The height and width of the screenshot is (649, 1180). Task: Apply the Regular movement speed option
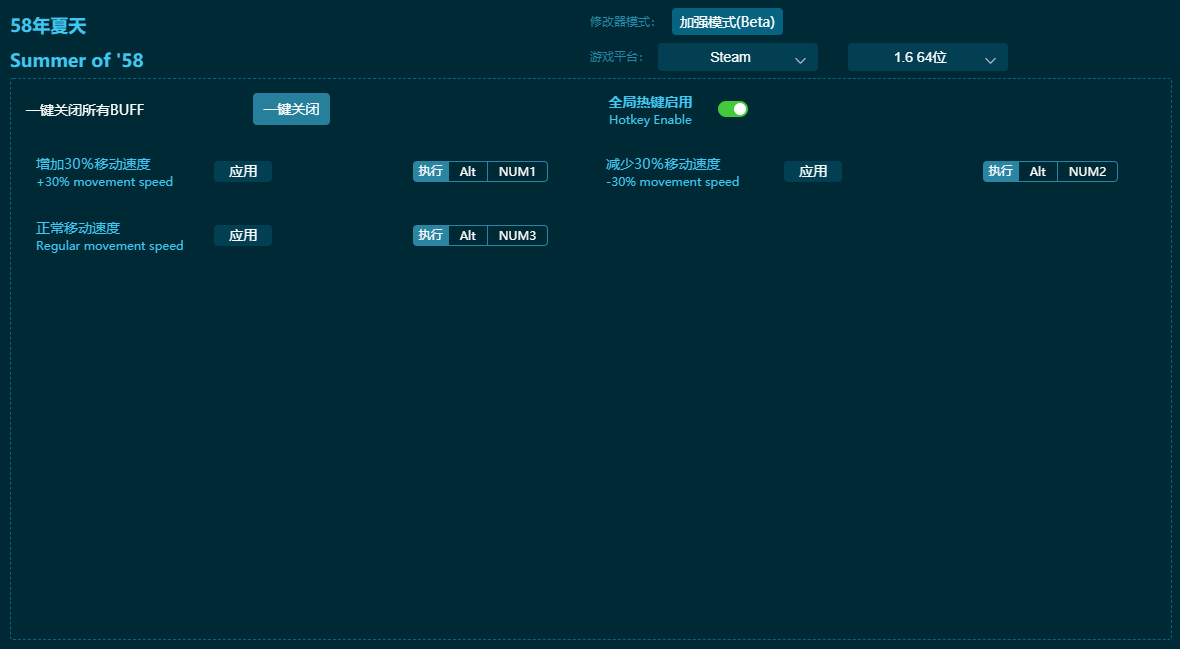(x=243, y=236)
